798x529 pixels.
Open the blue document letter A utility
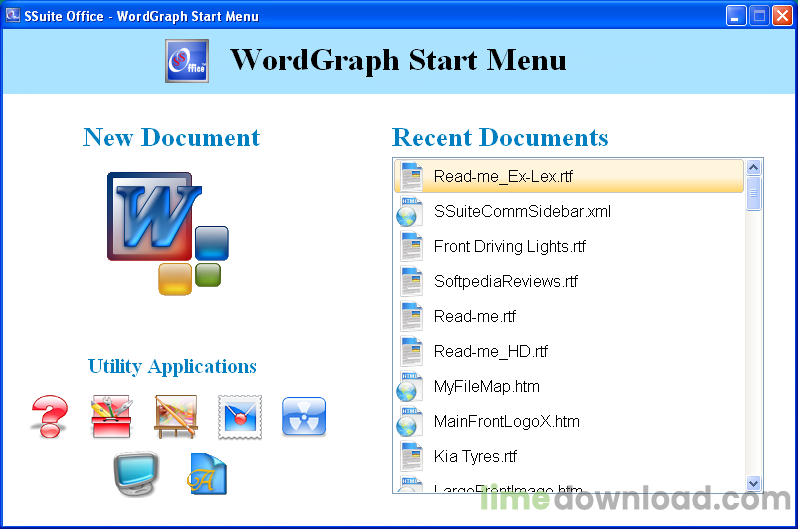pos(207,474)
